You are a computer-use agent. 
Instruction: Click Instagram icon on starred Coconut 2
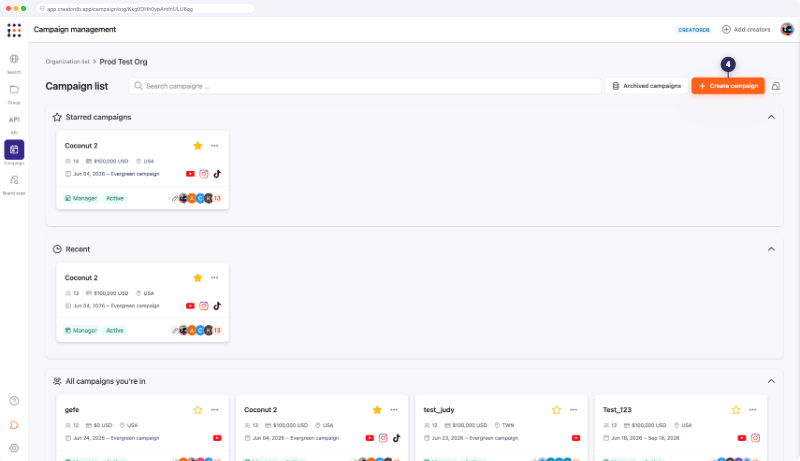pos(204,174)
